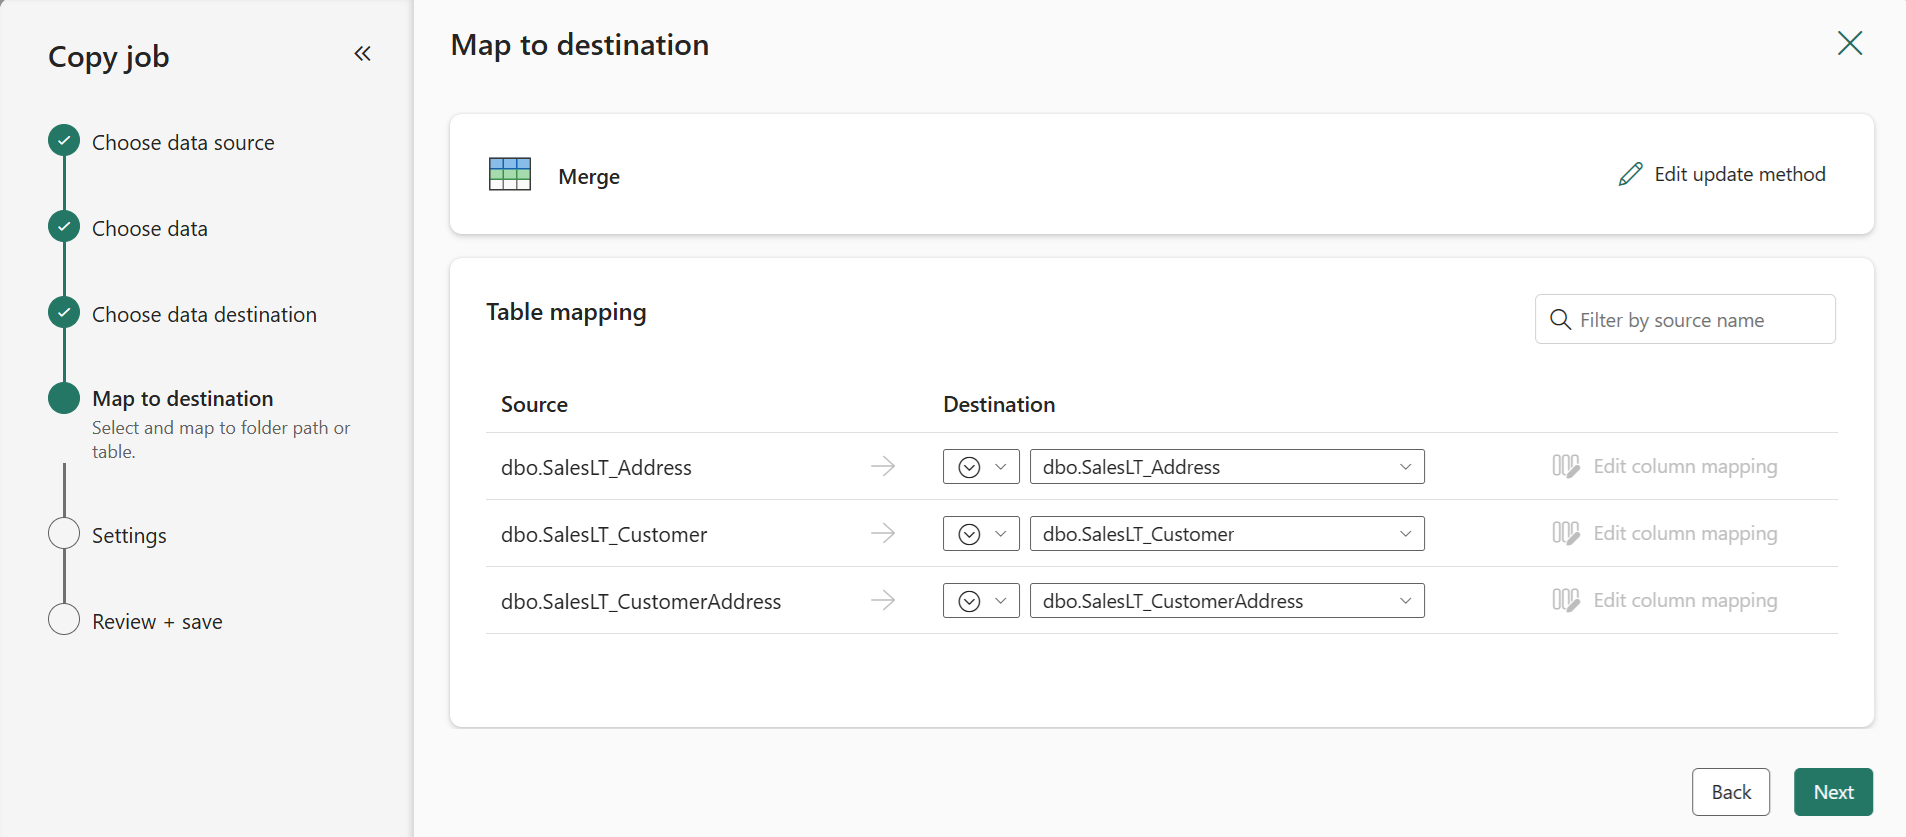Click column mapping icon for SalesLT_CustomerAddress row
This screenshot has width=1906, height=837.
(1565, 601)
